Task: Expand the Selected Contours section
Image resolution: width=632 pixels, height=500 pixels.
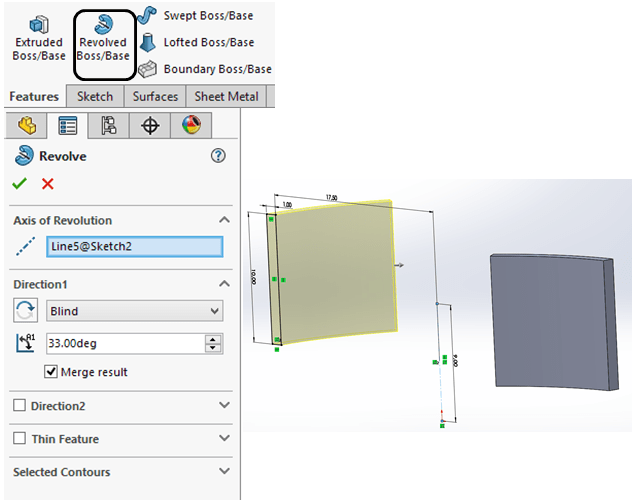Action: click(x=223, y=472)
